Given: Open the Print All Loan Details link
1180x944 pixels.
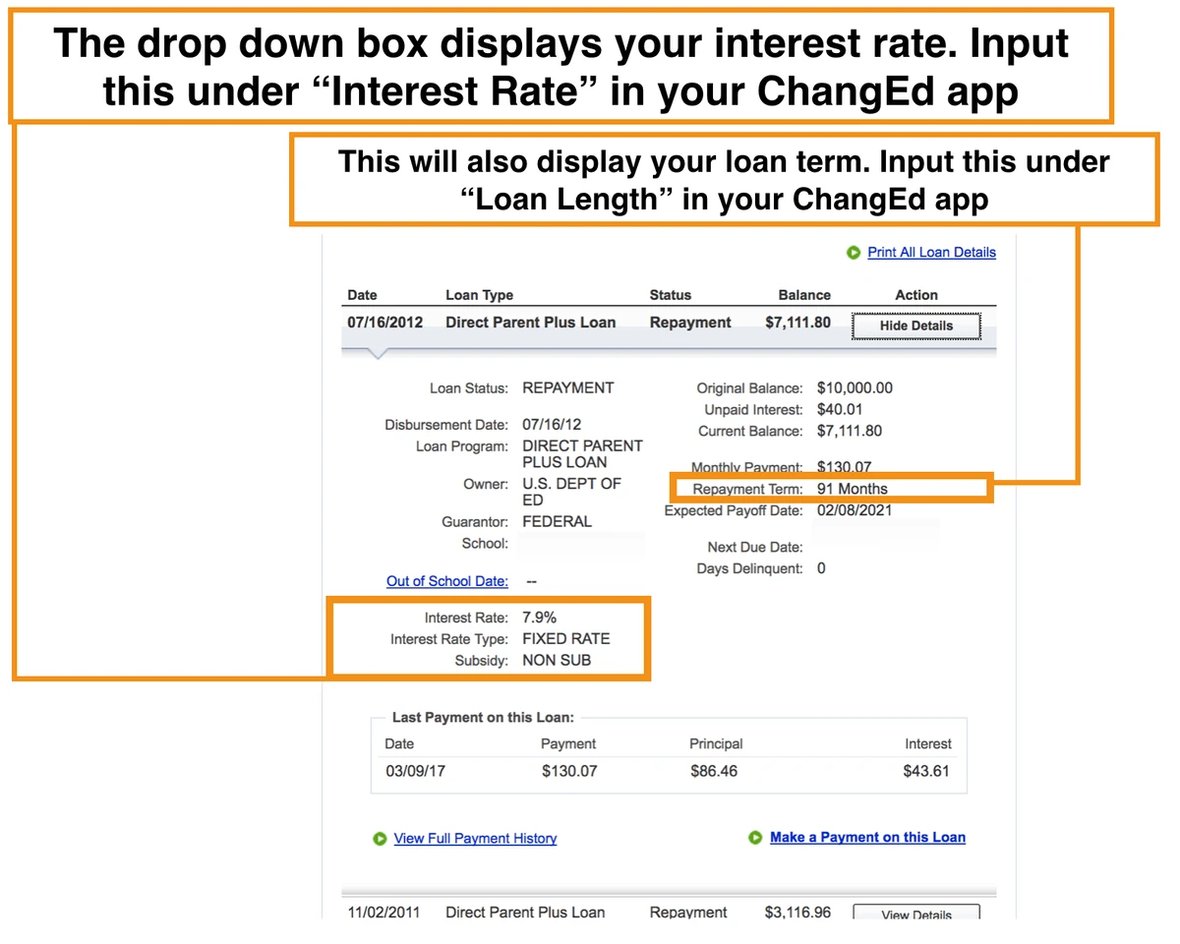Looking at the screenshot, I should tap(931, 252).
